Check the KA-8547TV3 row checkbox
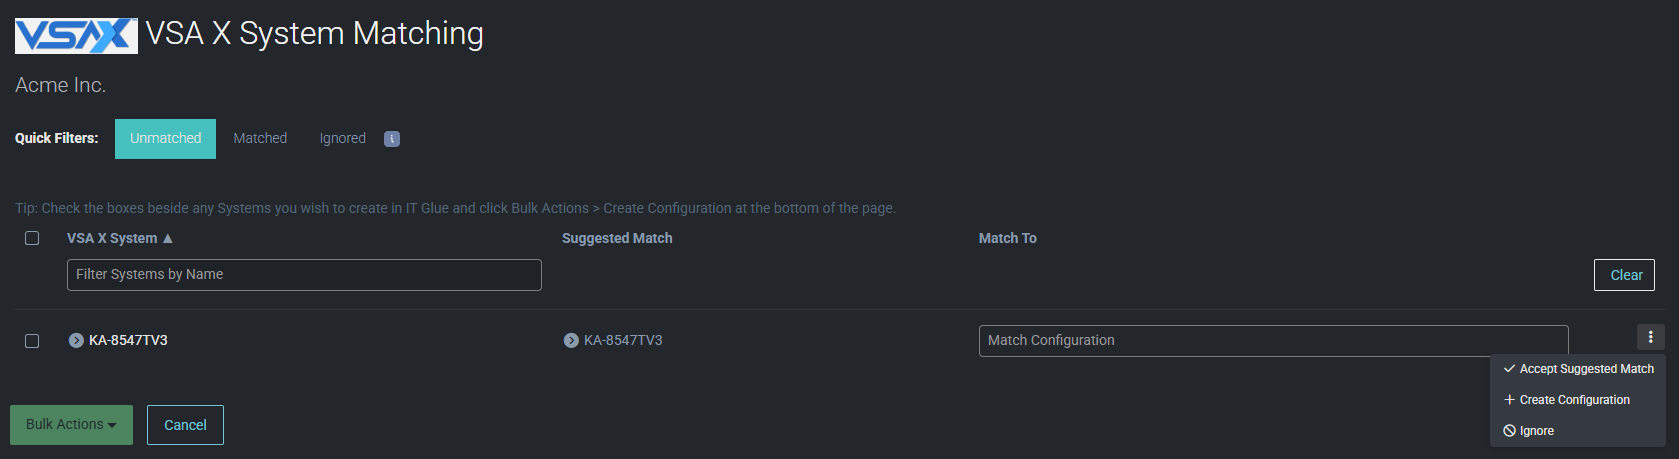 [32, 341]
